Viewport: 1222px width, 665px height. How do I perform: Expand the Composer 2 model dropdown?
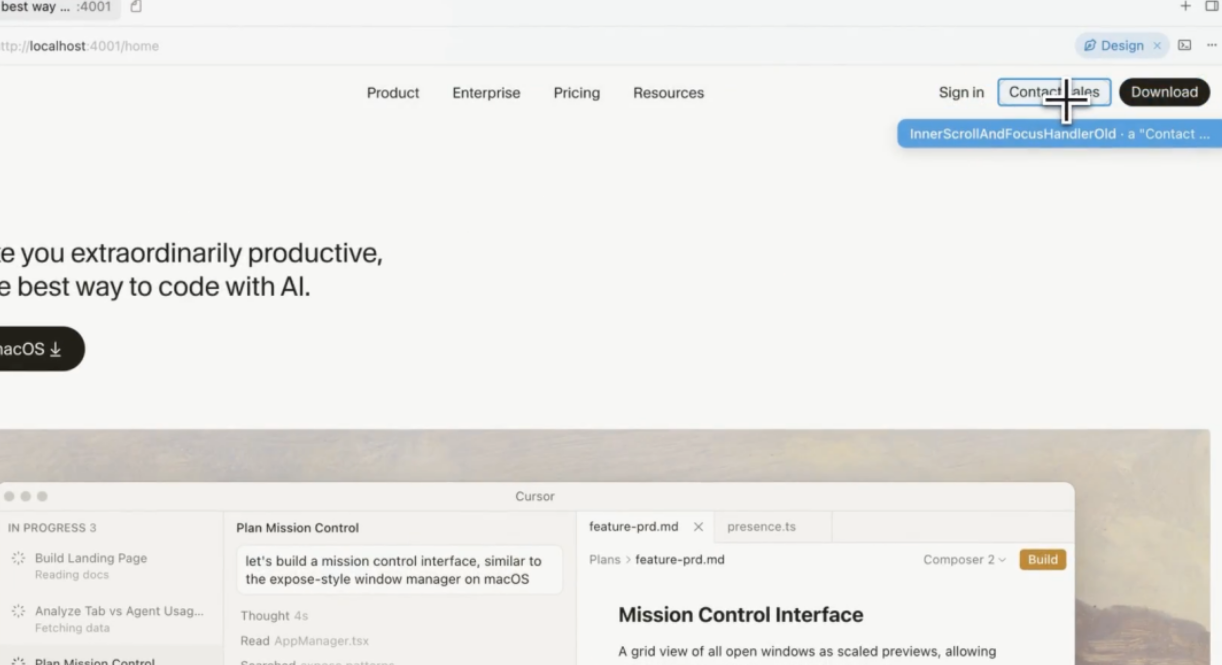pos(964,560)
